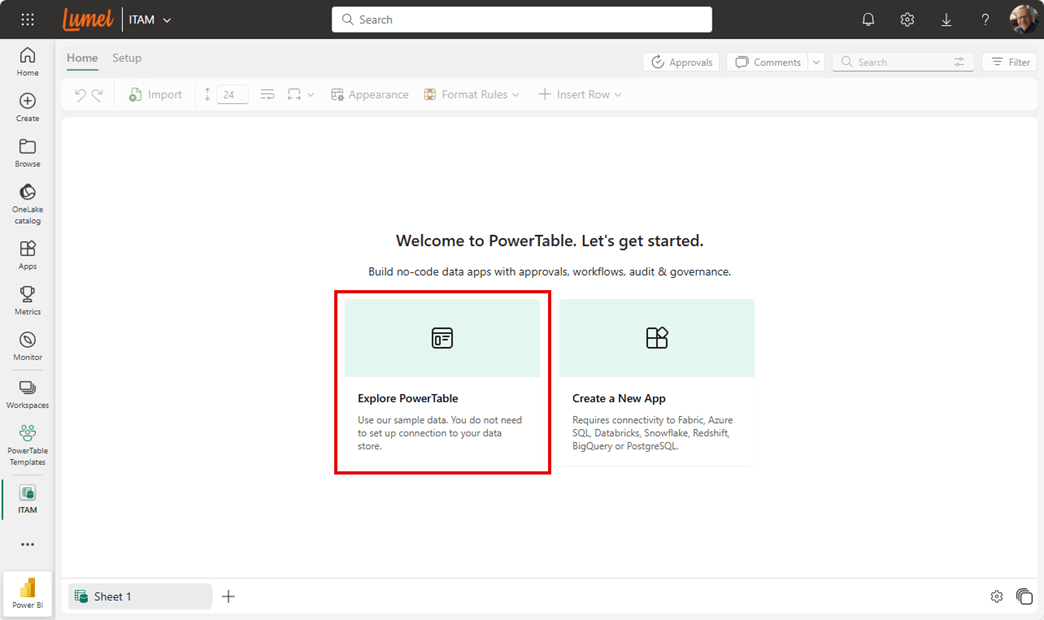
Task: Click the notifications bell icon
Action: (x=868, y=19)
